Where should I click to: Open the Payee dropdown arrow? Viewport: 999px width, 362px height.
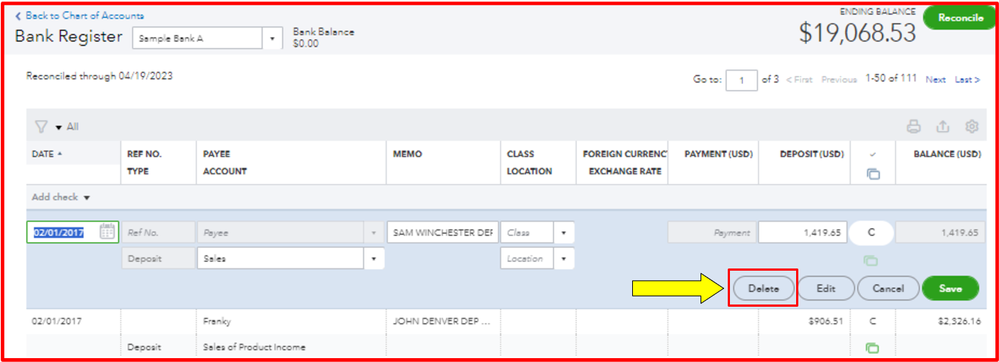click(374, 233)
